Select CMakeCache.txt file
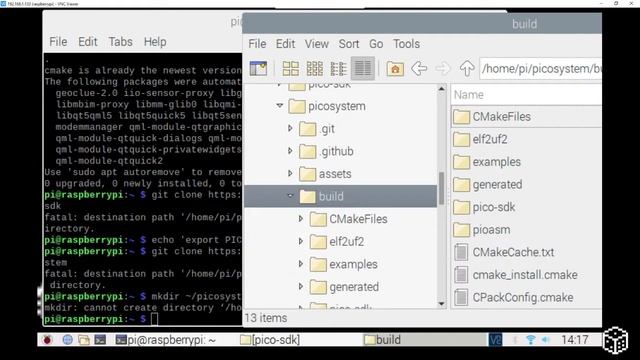Screen dimensions: 640x360 coord(504,252)
